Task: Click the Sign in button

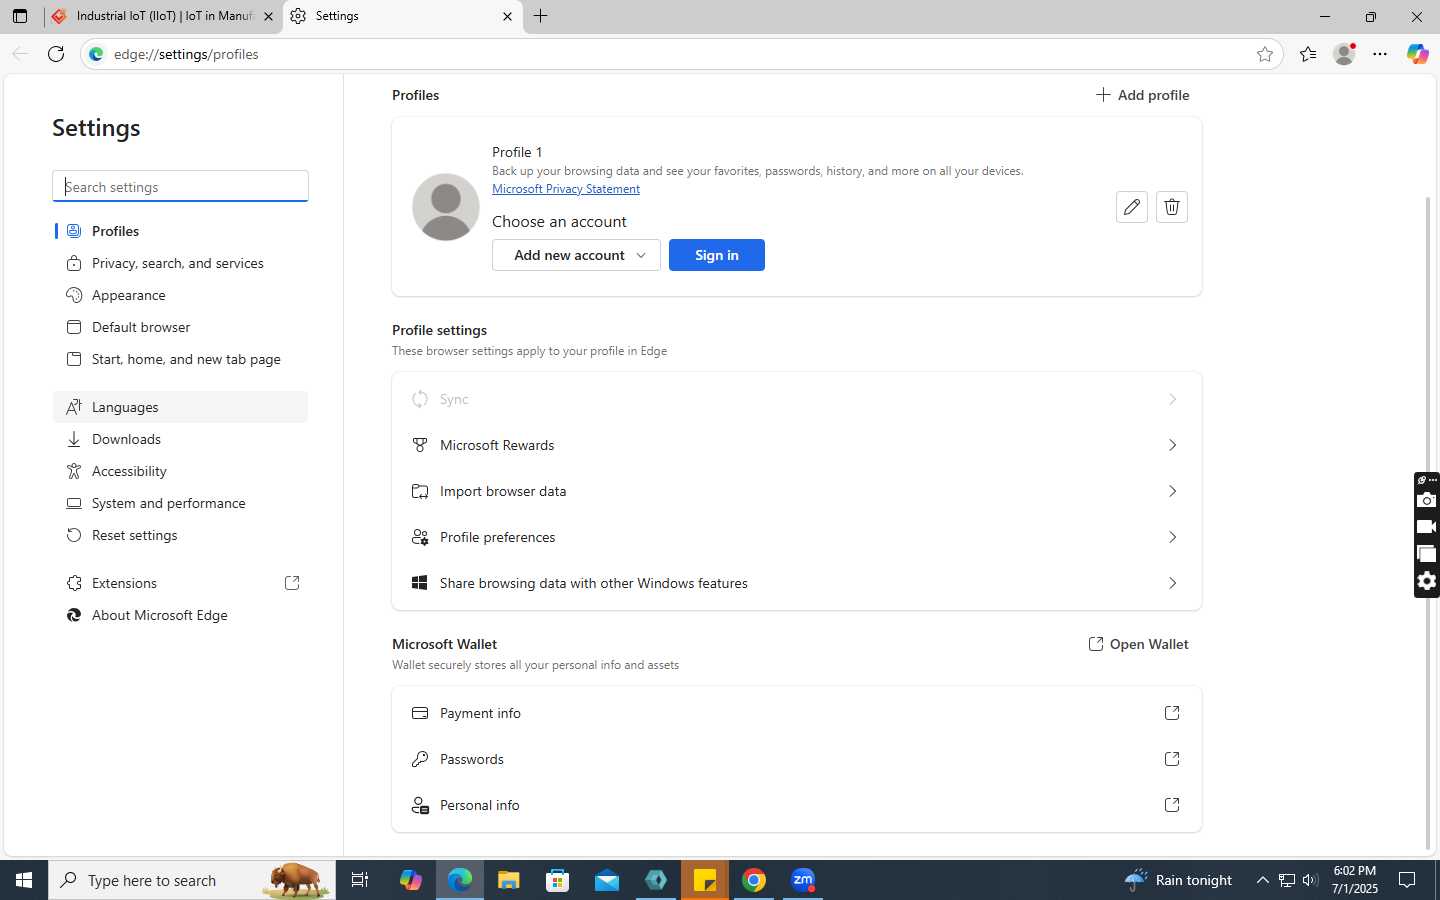Action: click(x=717, y=255)
